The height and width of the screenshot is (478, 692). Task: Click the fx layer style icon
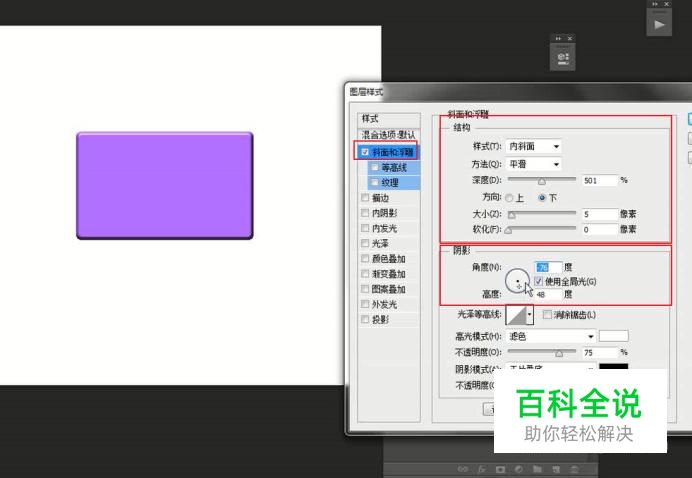coord(481,469)
